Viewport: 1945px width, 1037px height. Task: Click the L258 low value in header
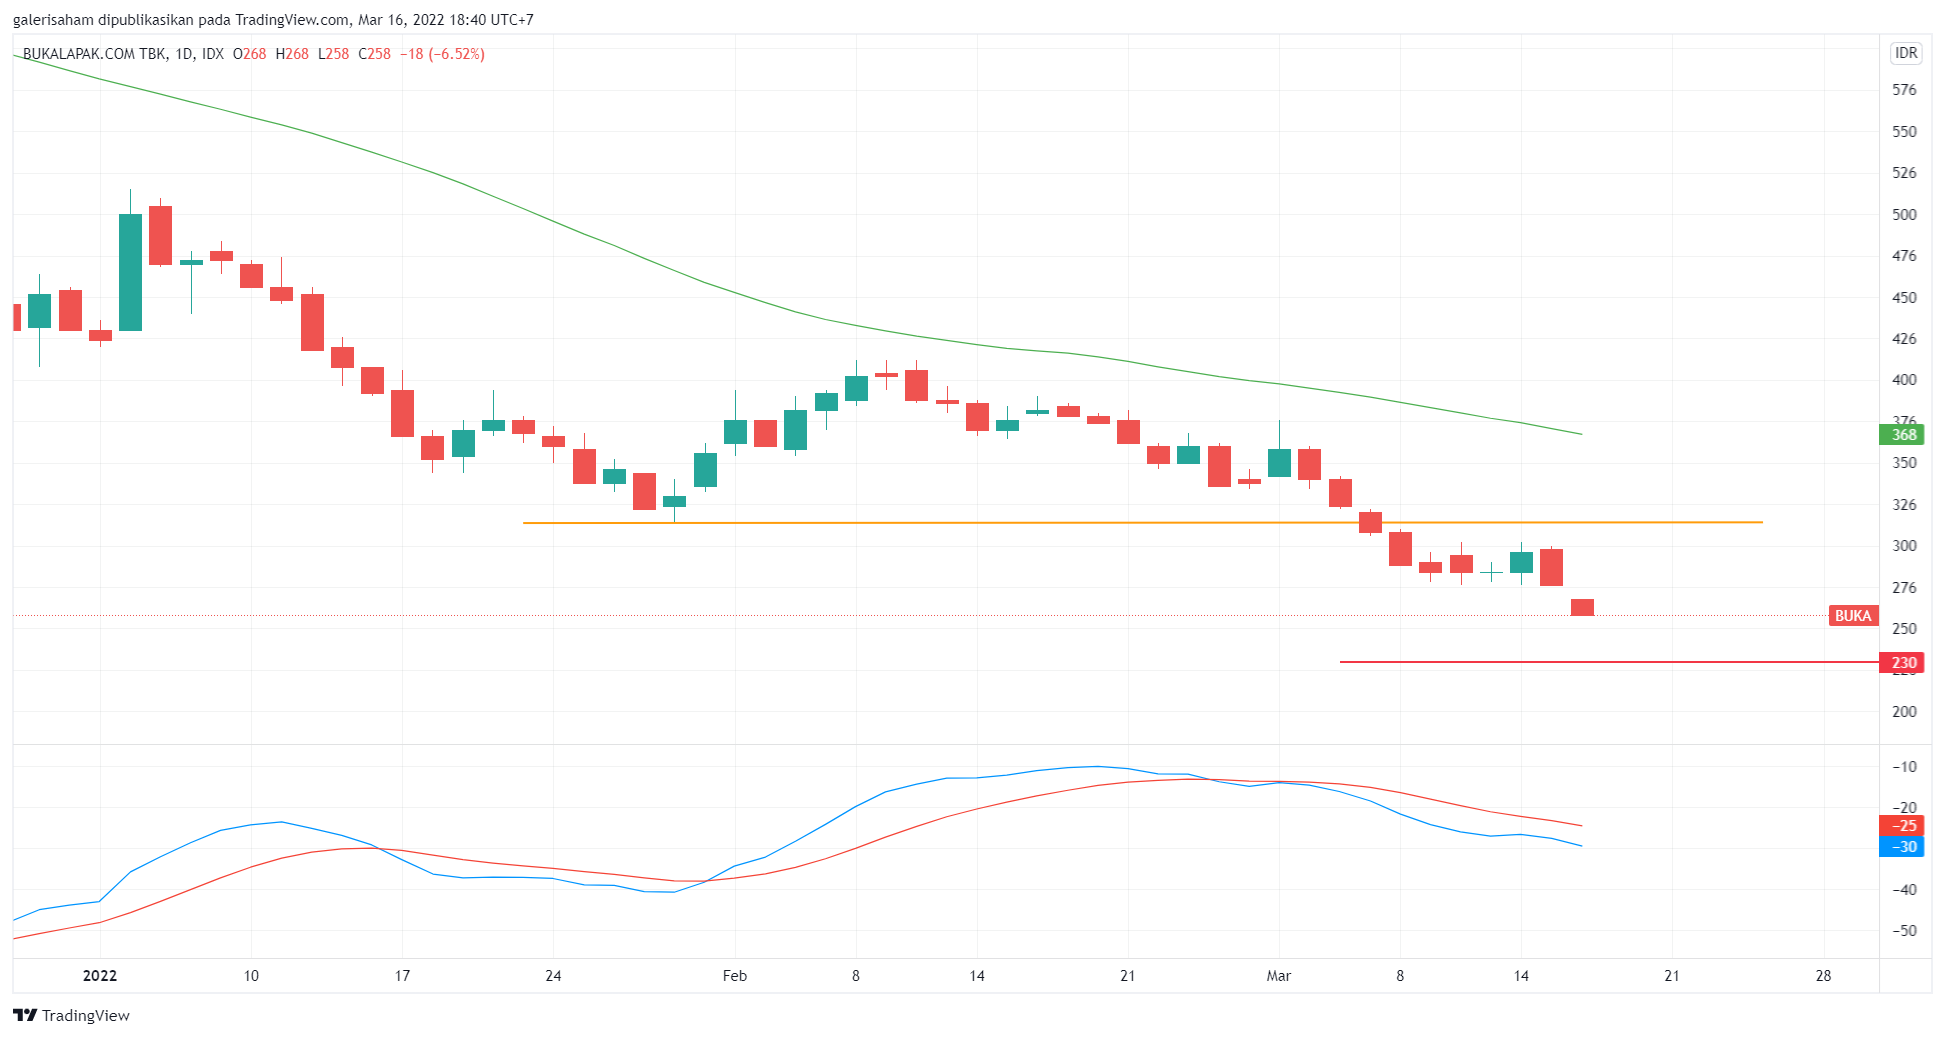click(334, 54)
